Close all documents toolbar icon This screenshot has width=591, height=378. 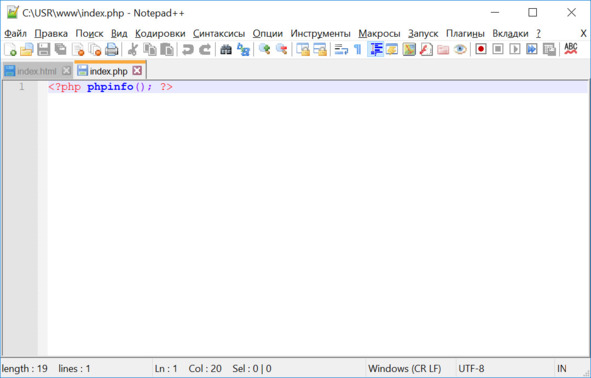[95, 49]
